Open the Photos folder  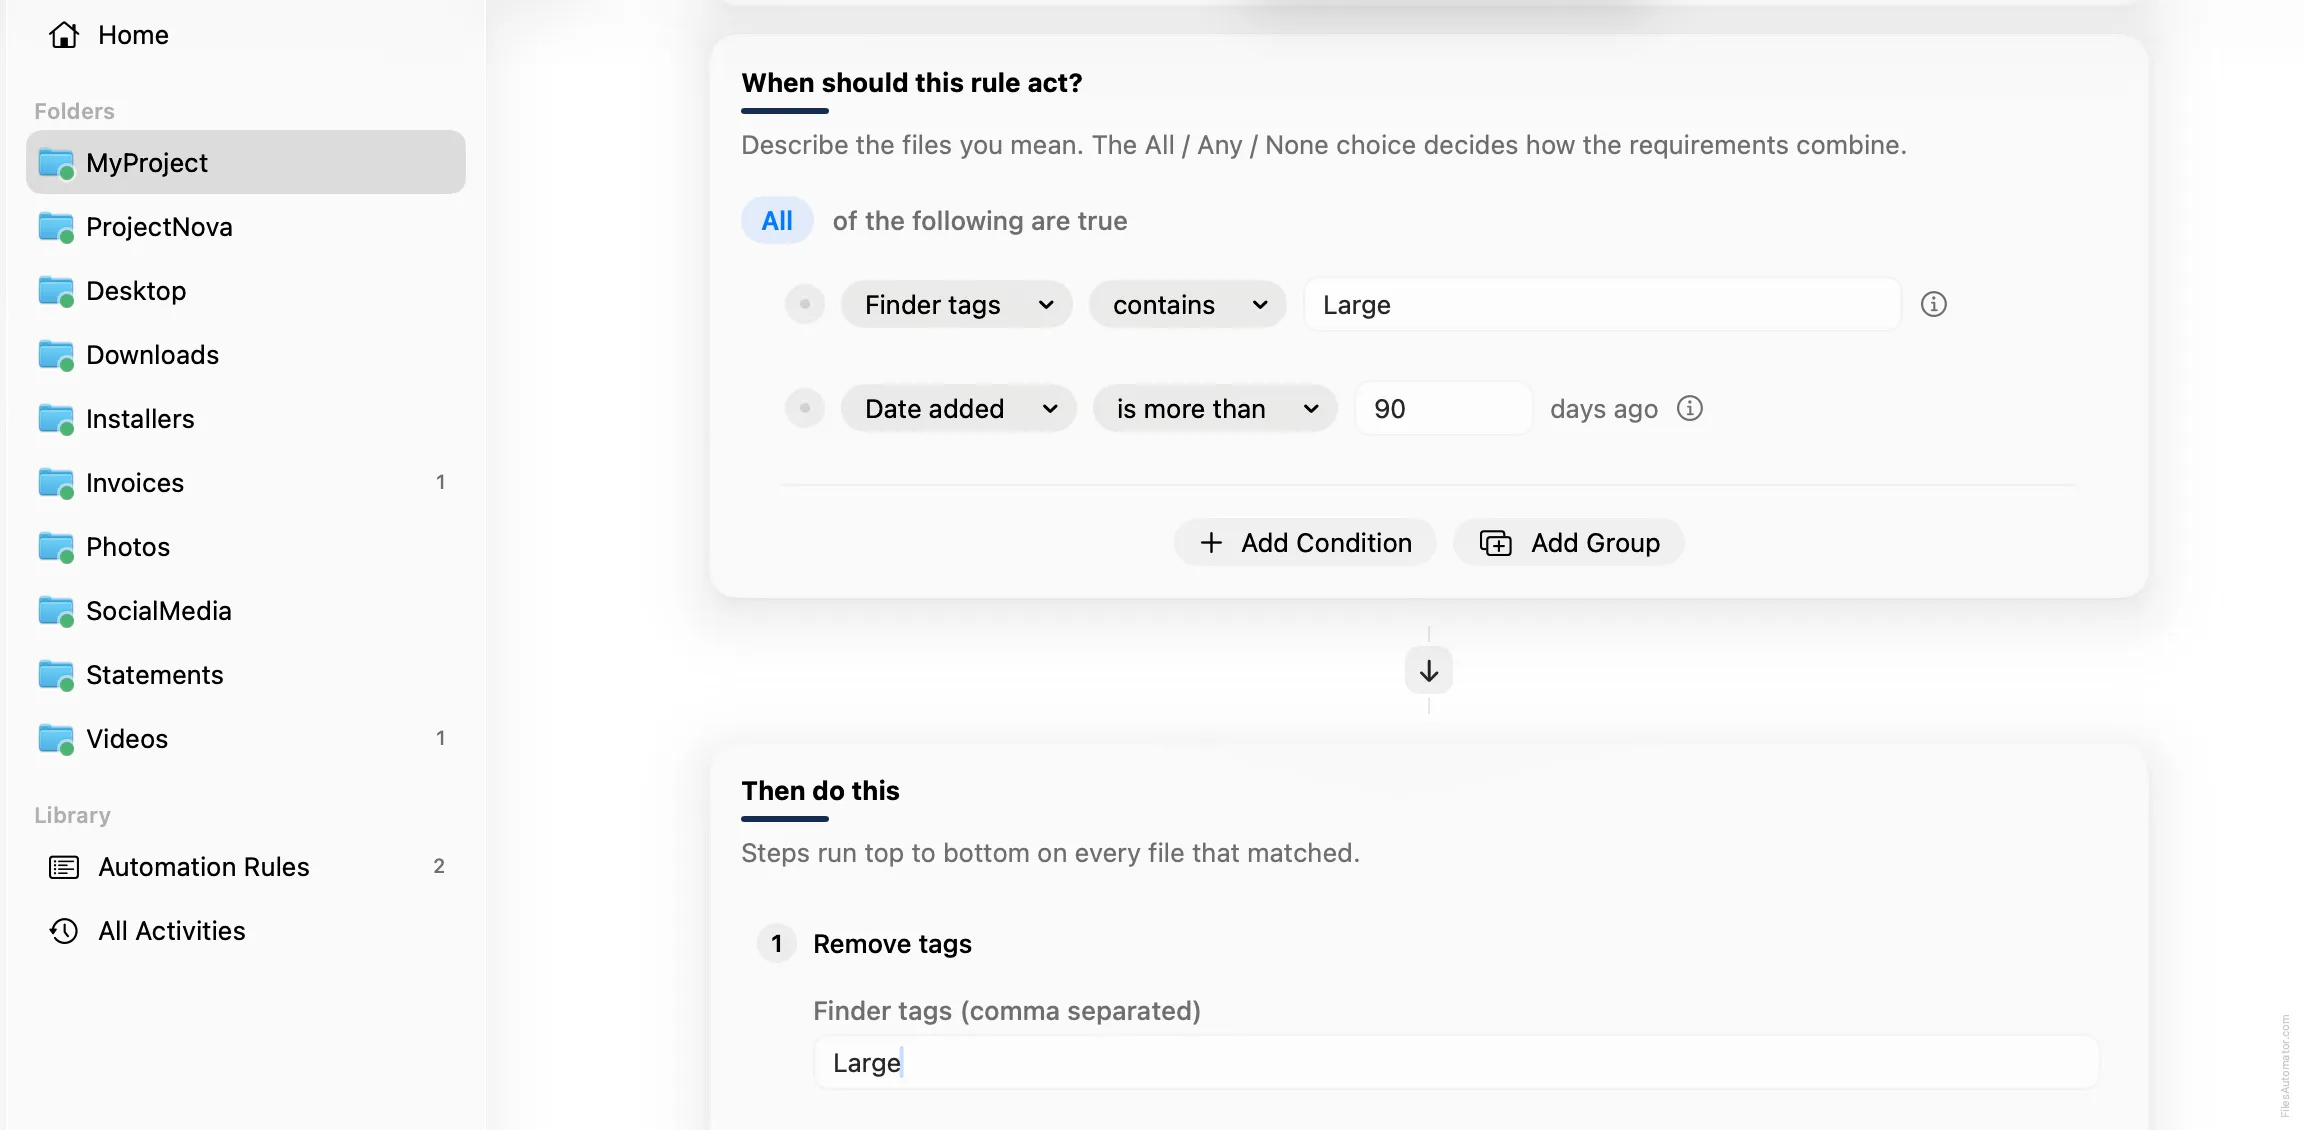pyautogui.click(x=245, y=547)
